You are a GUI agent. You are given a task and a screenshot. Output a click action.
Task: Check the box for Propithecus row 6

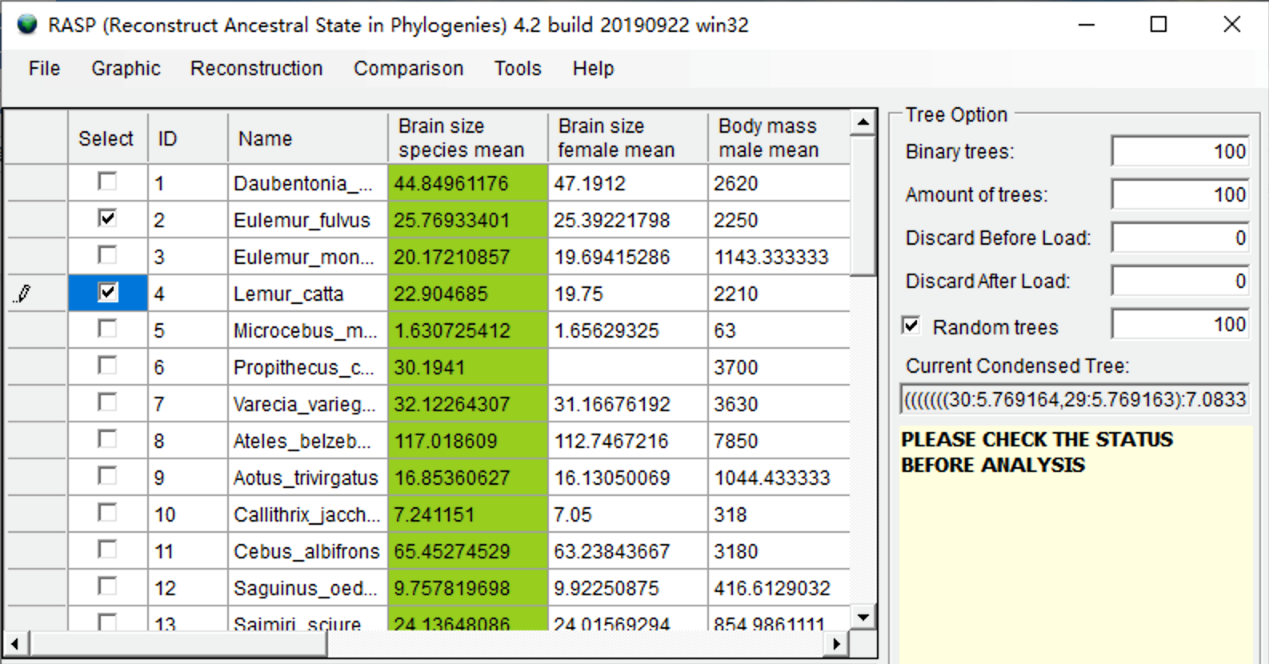click(x=107, y=365)
